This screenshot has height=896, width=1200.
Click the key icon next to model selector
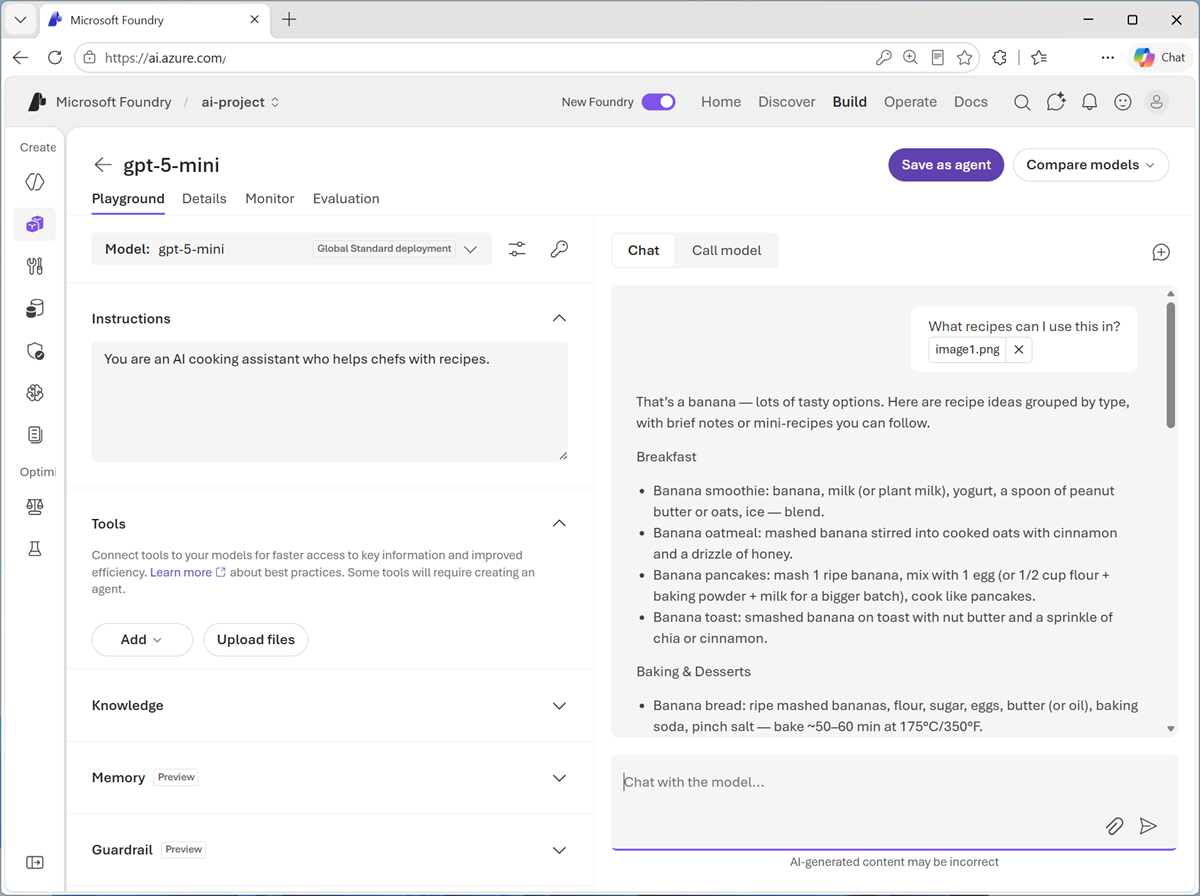click(x=559, y=249)
